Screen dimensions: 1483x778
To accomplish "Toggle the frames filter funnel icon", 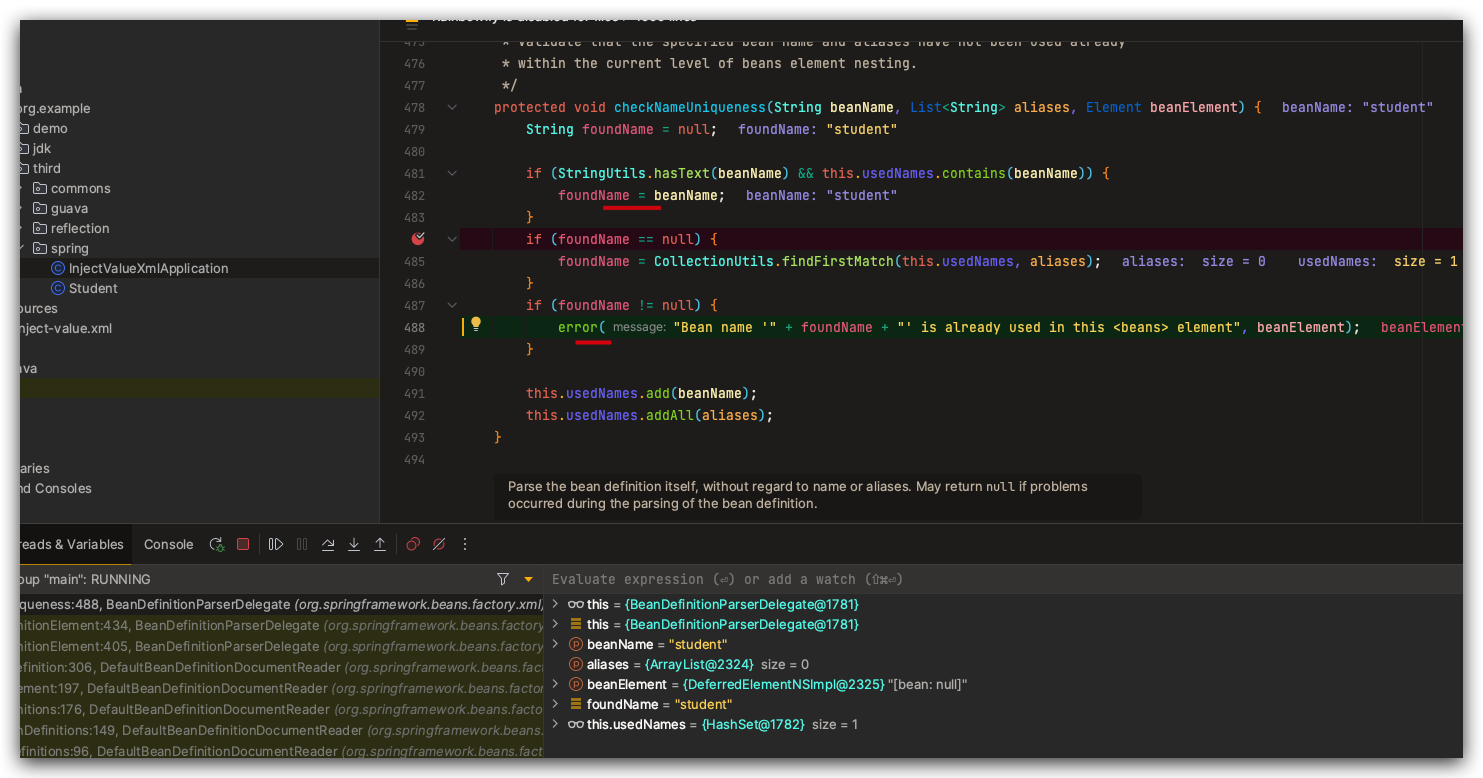I will point(503,579).
